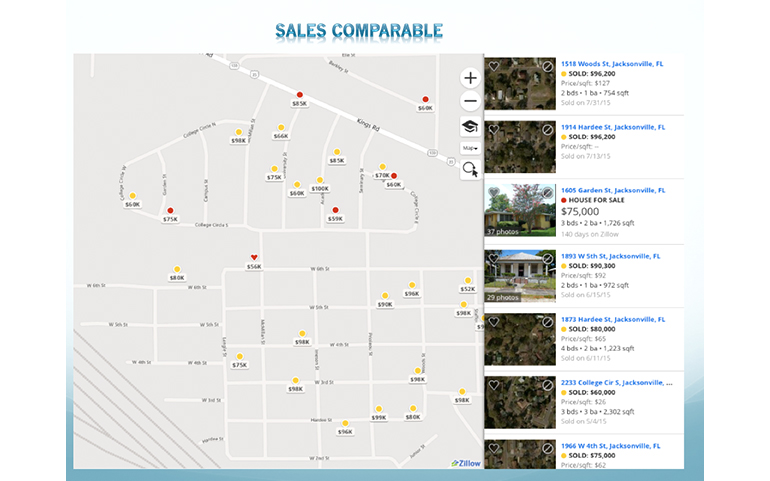The image size is (770, 481).
Task: Open 1518 Woods St, Jacksonville listing link
Action: [612, 64]
